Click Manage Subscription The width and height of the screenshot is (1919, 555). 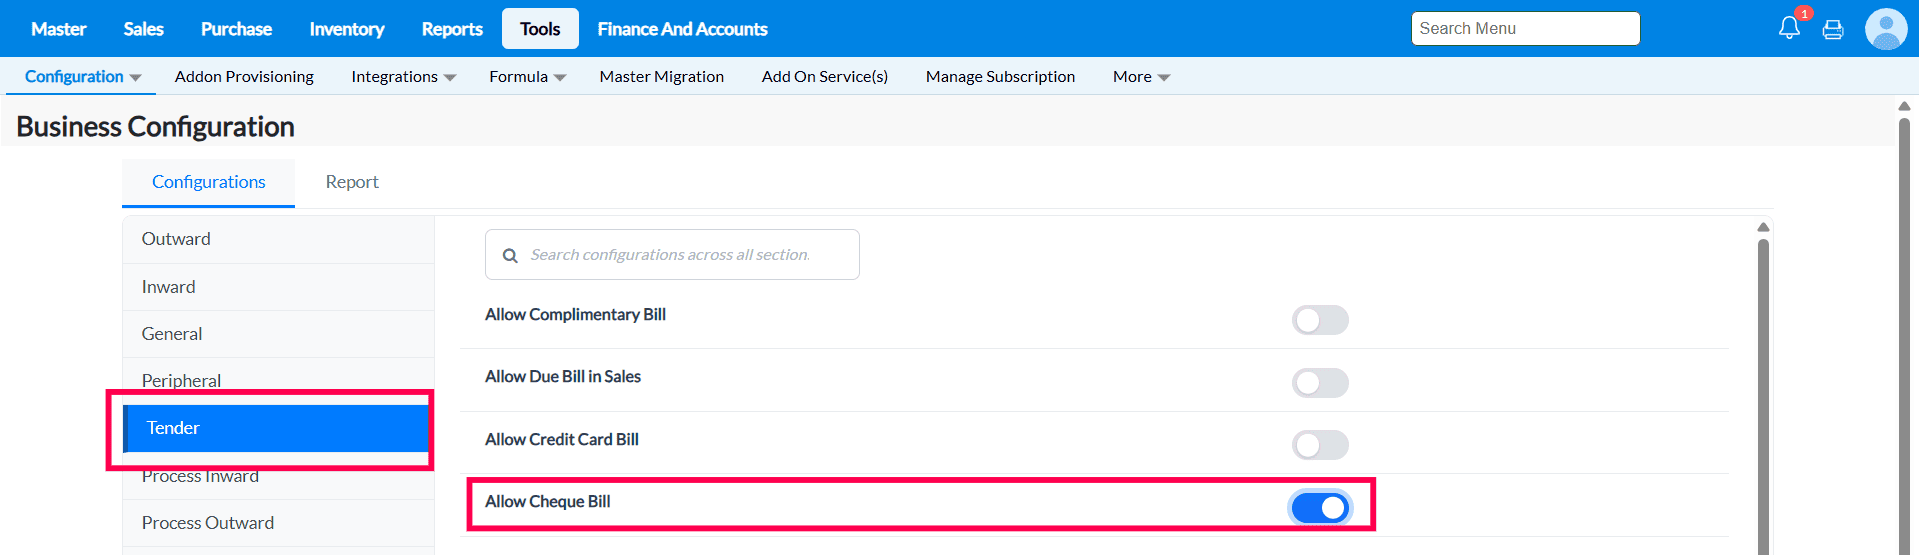(1000, 77)
